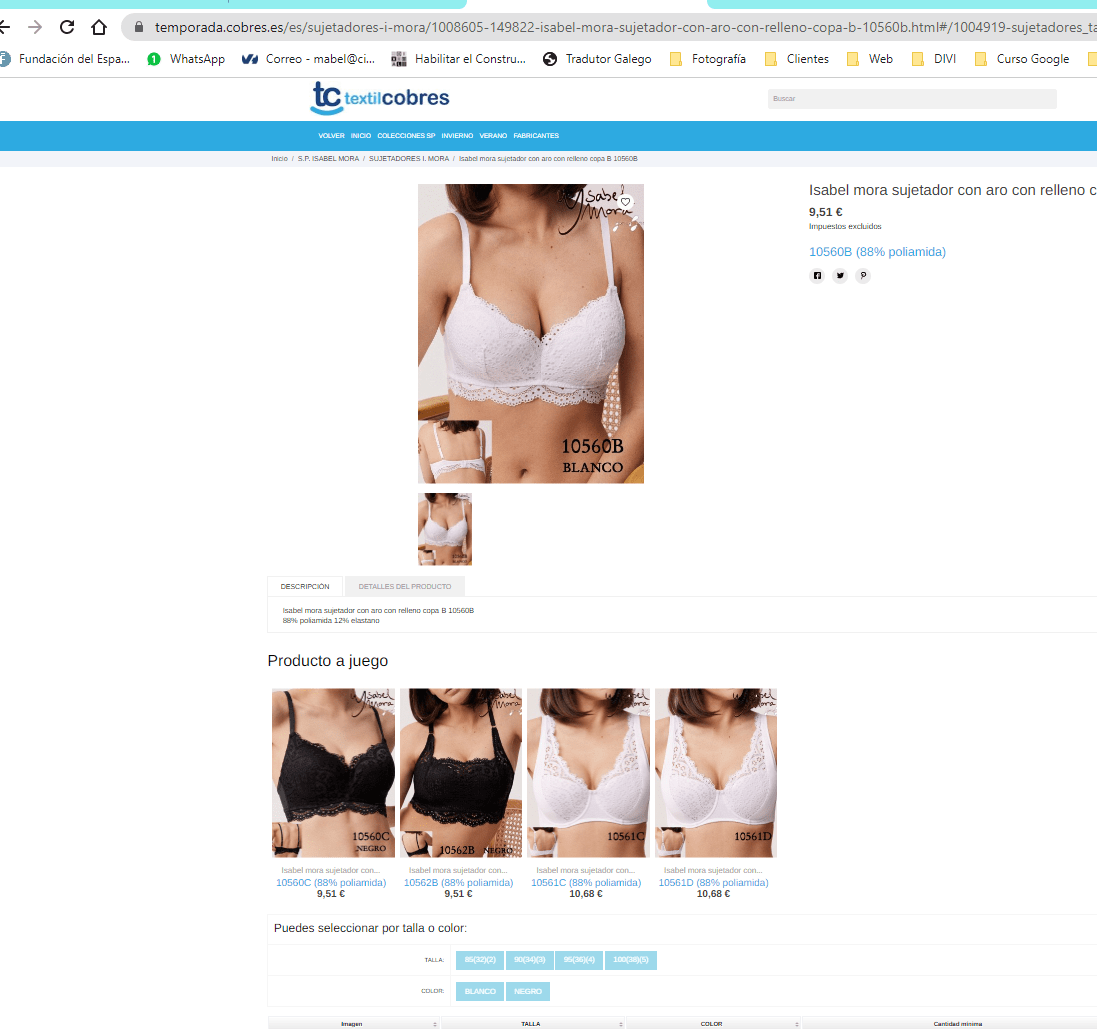
Task: Filter by BLANCO color
Action: pos(480,991)
